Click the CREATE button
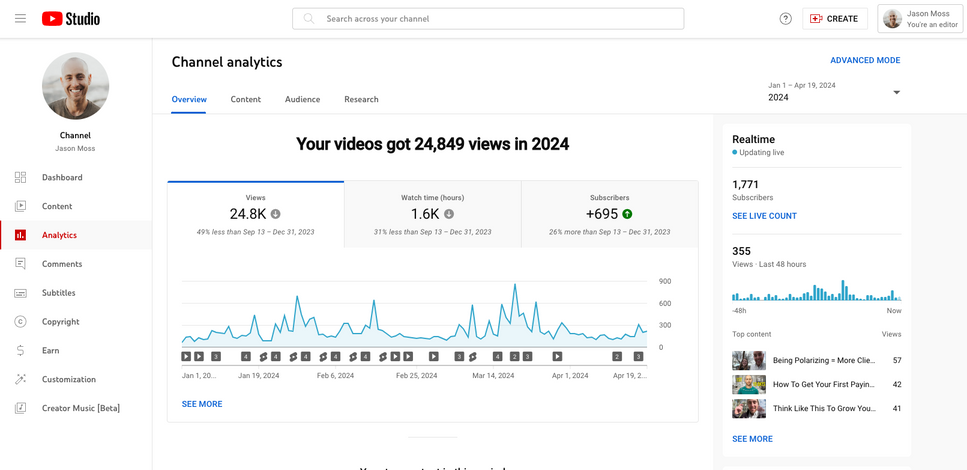 (x=834, y=19)
